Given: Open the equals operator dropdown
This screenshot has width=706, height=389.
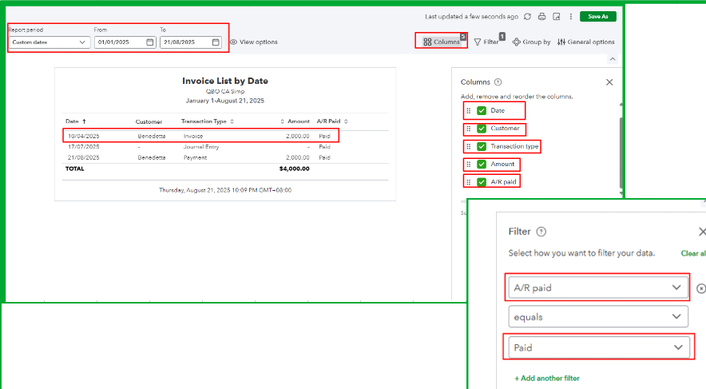Looking at the screenshot, I should coord(598,317).
